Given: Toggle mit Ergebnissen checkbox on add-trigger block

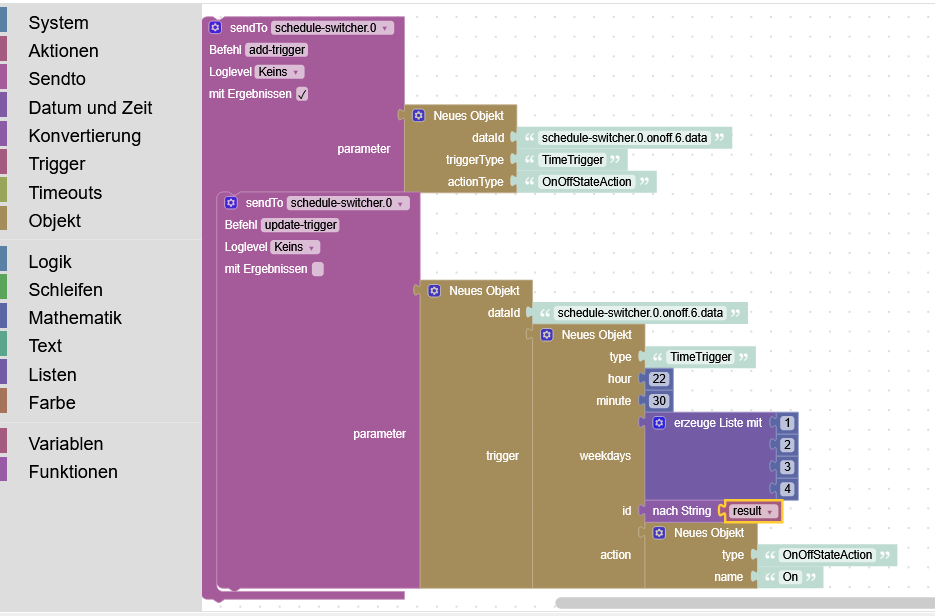Looking at the screenshot, I should (x=302, y=94).
